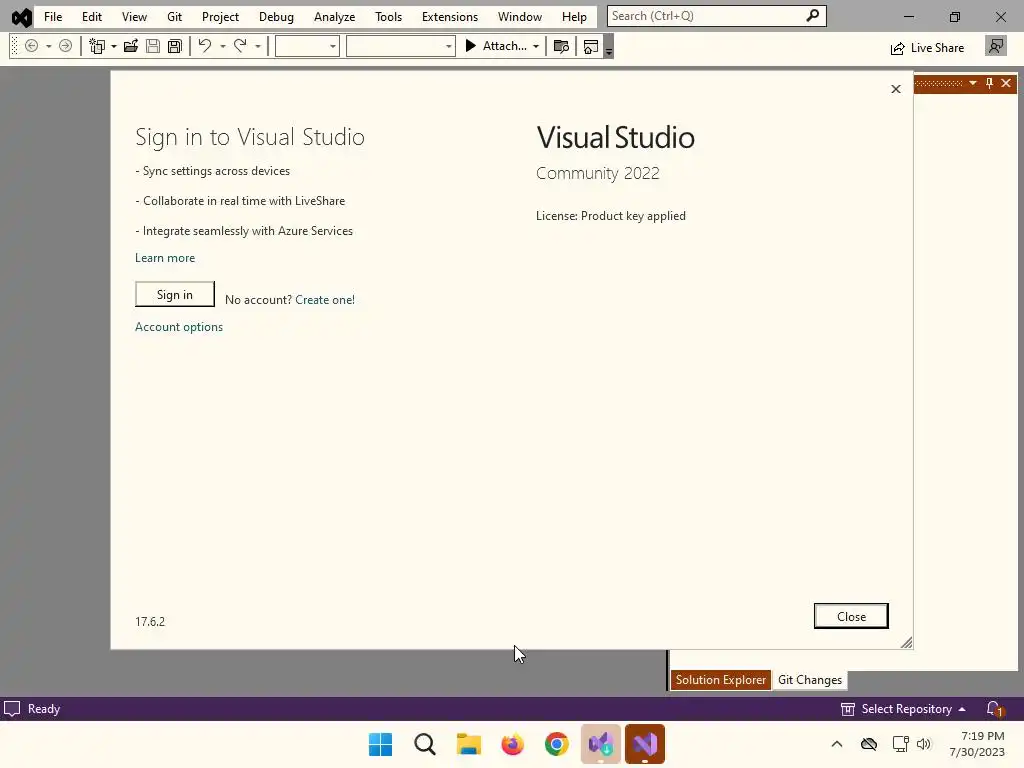Screen dimensions: 1024x768
Task: Open the Help menu
Action: [574, 16]
